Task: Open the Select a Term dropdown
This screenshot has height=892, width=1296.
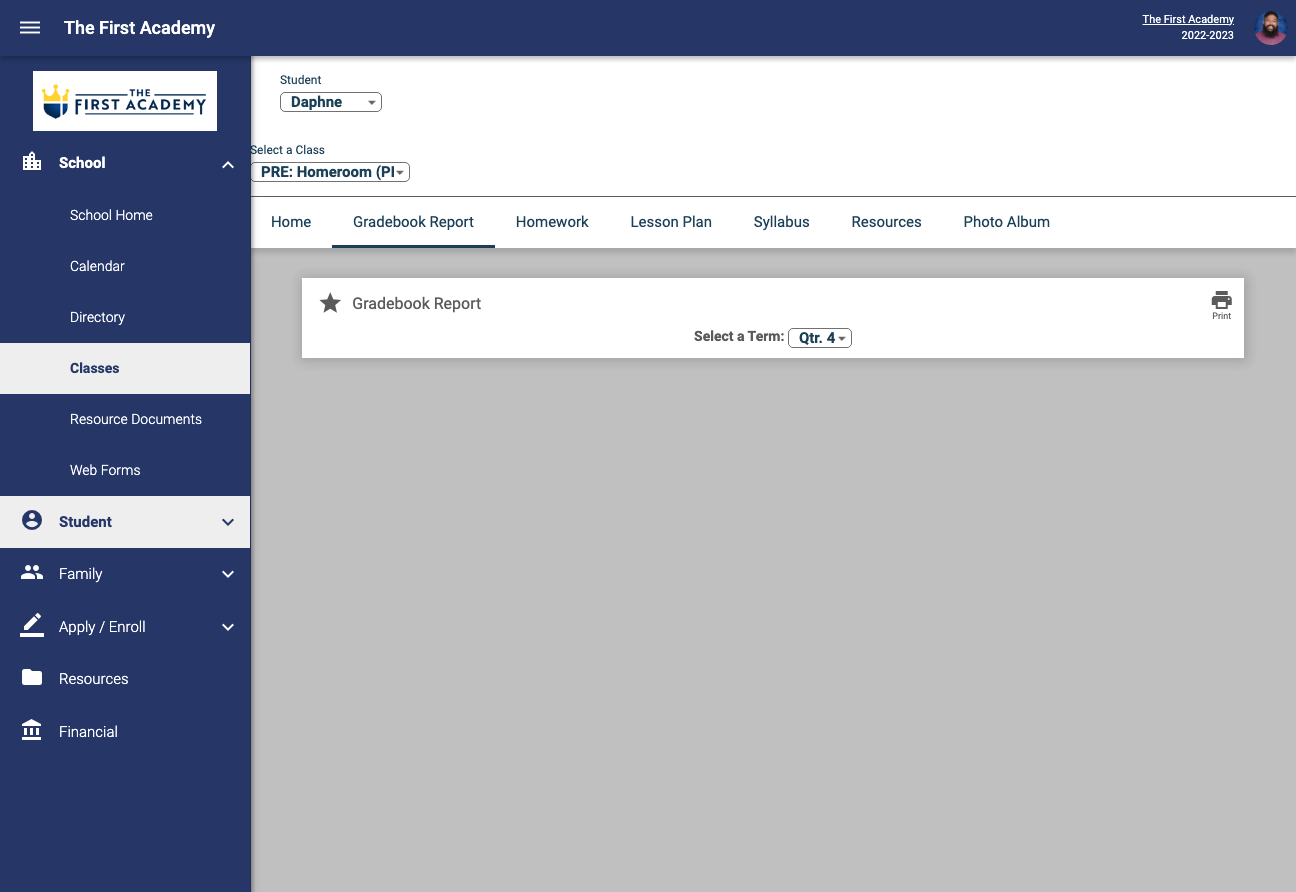Action: tap(820, 338)
